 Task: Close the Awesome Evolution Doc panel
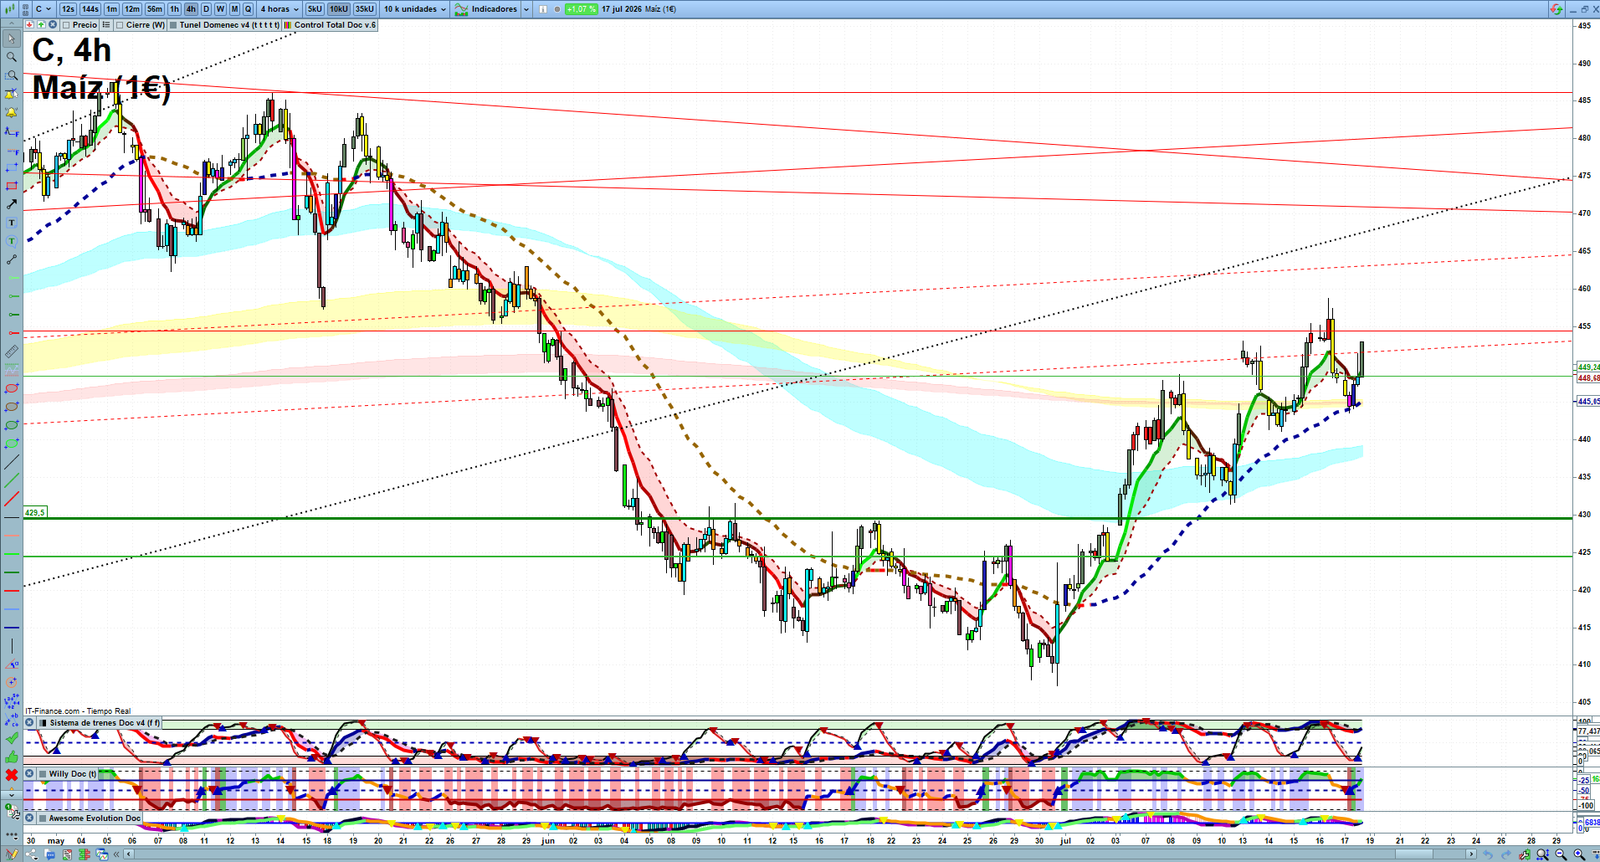(29, 818)
